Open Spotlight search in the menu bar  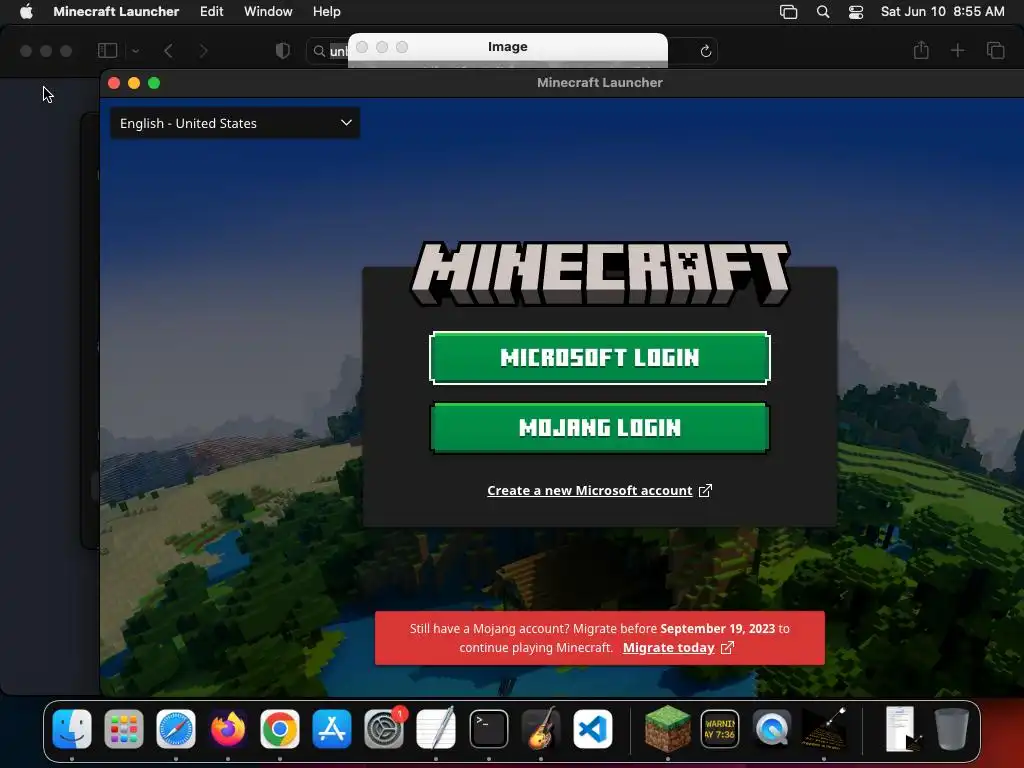click(x=823, y=12)
